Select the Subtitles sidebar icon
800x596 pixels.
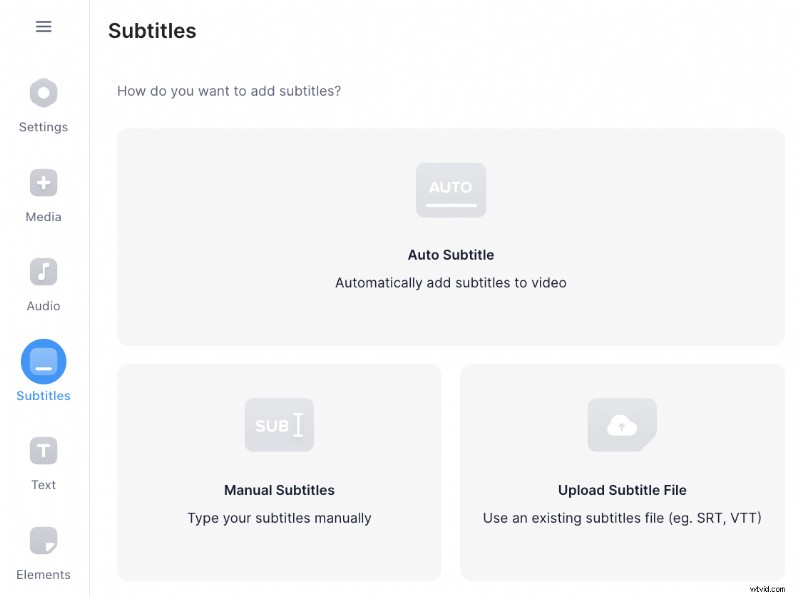[43, 362]
